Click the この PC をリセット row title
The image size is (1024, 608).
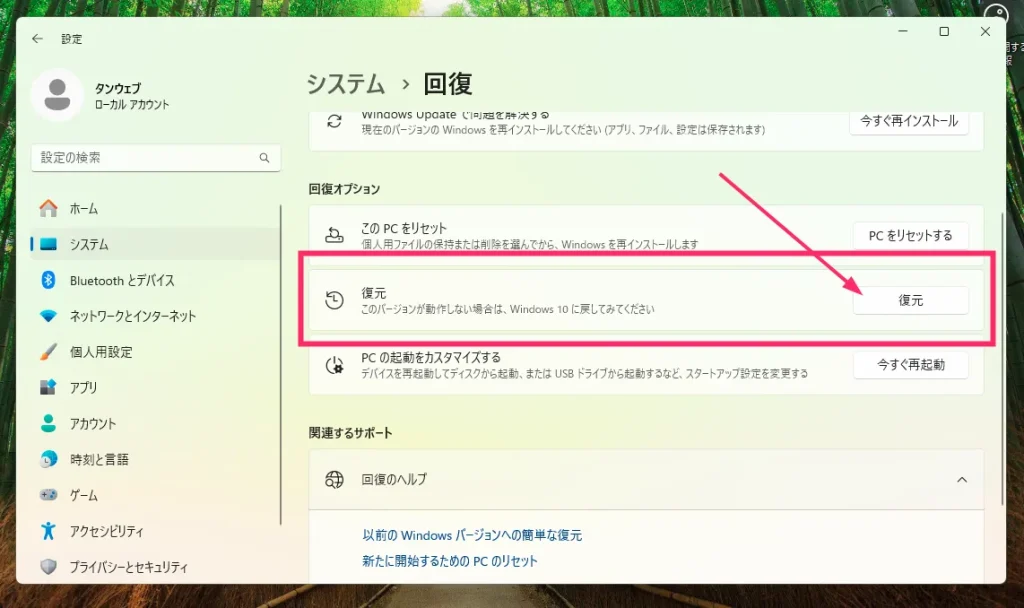(404, 229)
